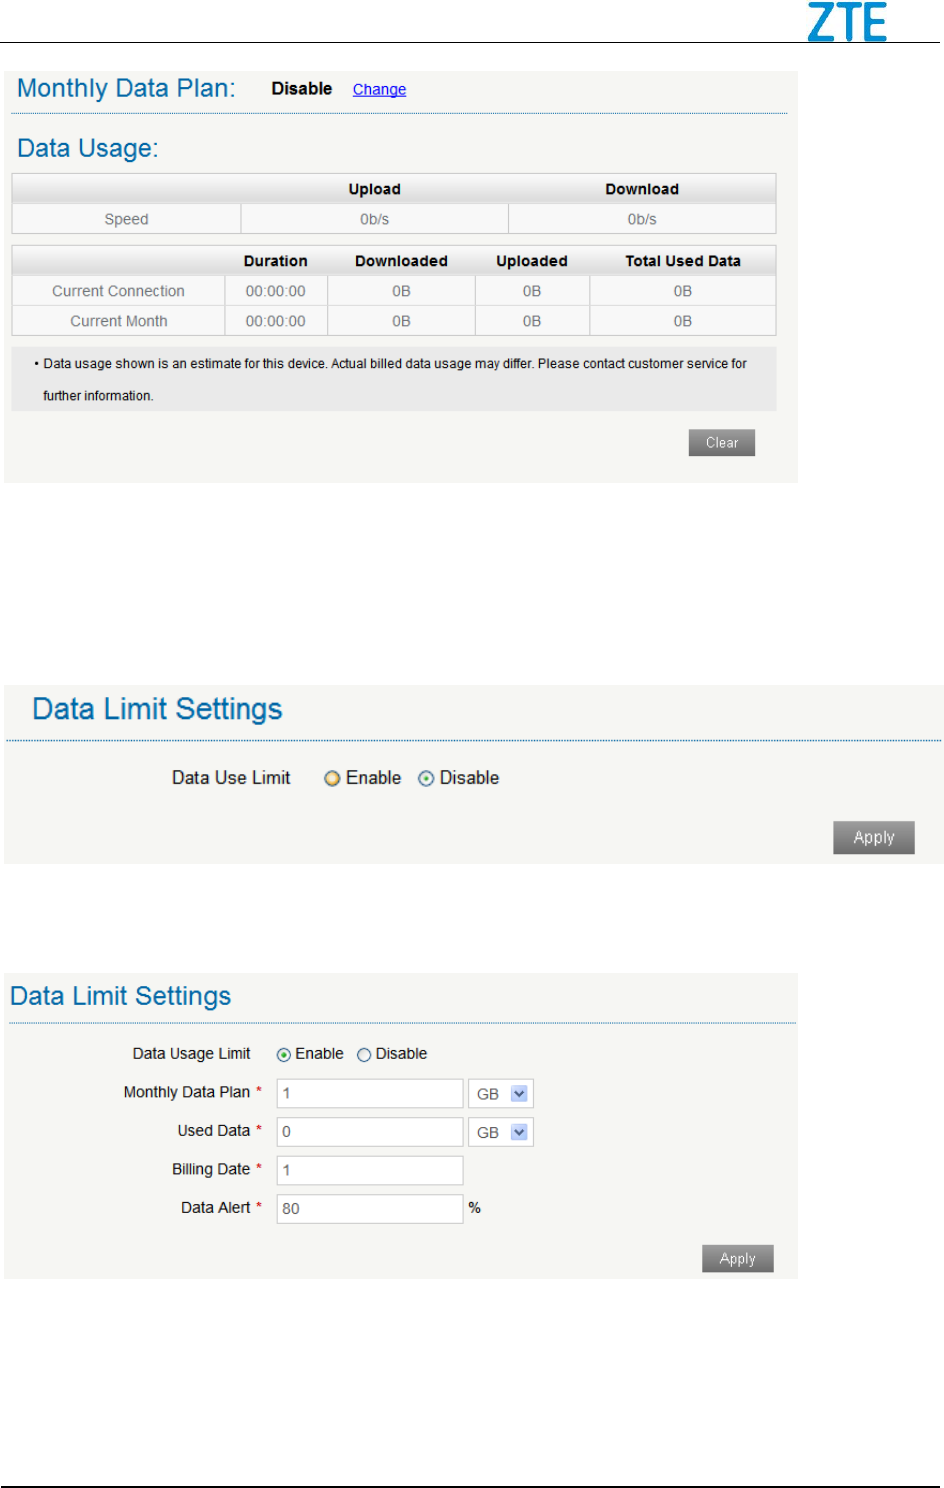Viewport: 944px width, 1488px height.
Task: Choose Disable for Data Usage Limit
Action: tap(364, 1055)
